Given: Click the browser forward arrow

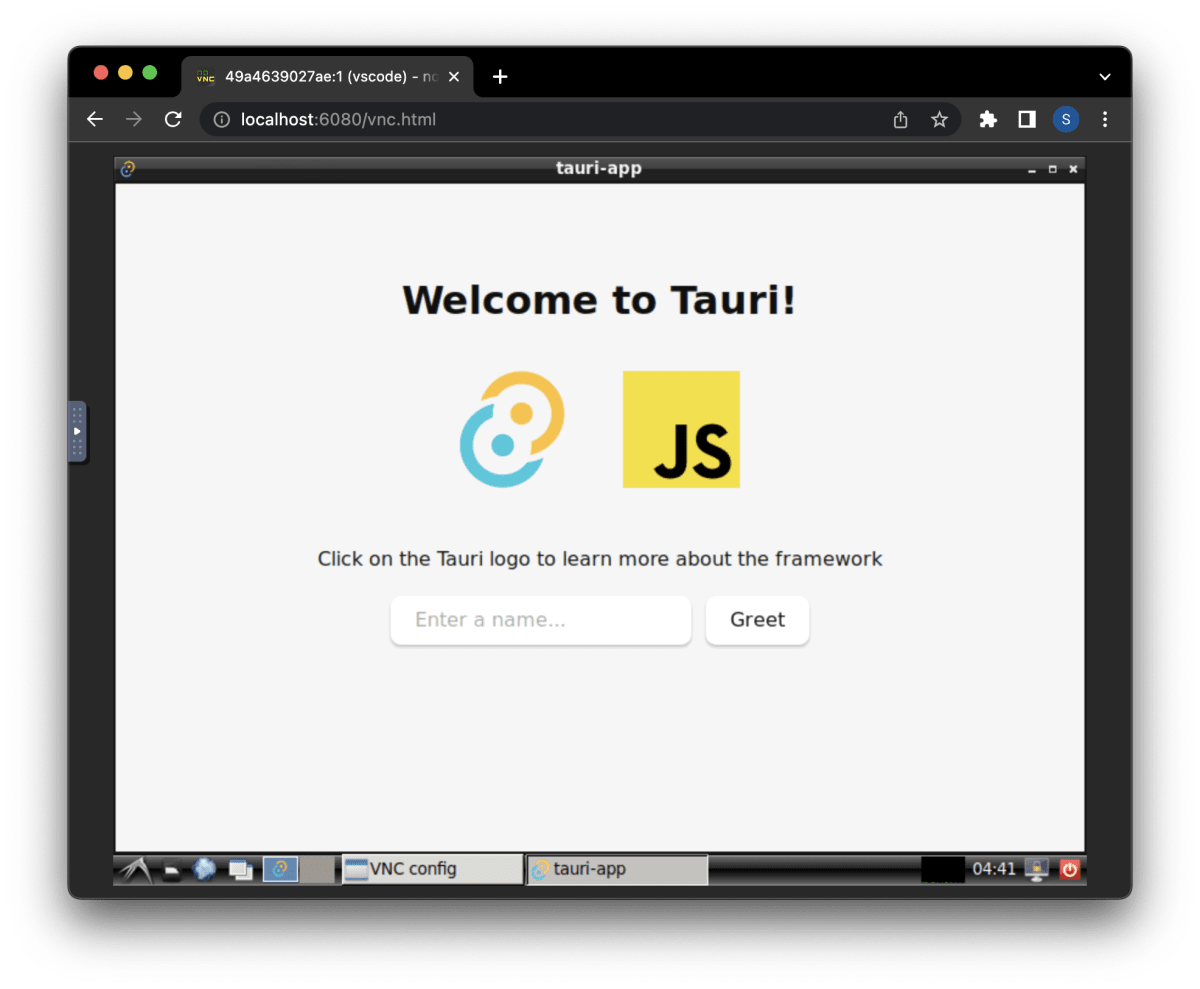Looking at the screenshot, I should 134,120.
